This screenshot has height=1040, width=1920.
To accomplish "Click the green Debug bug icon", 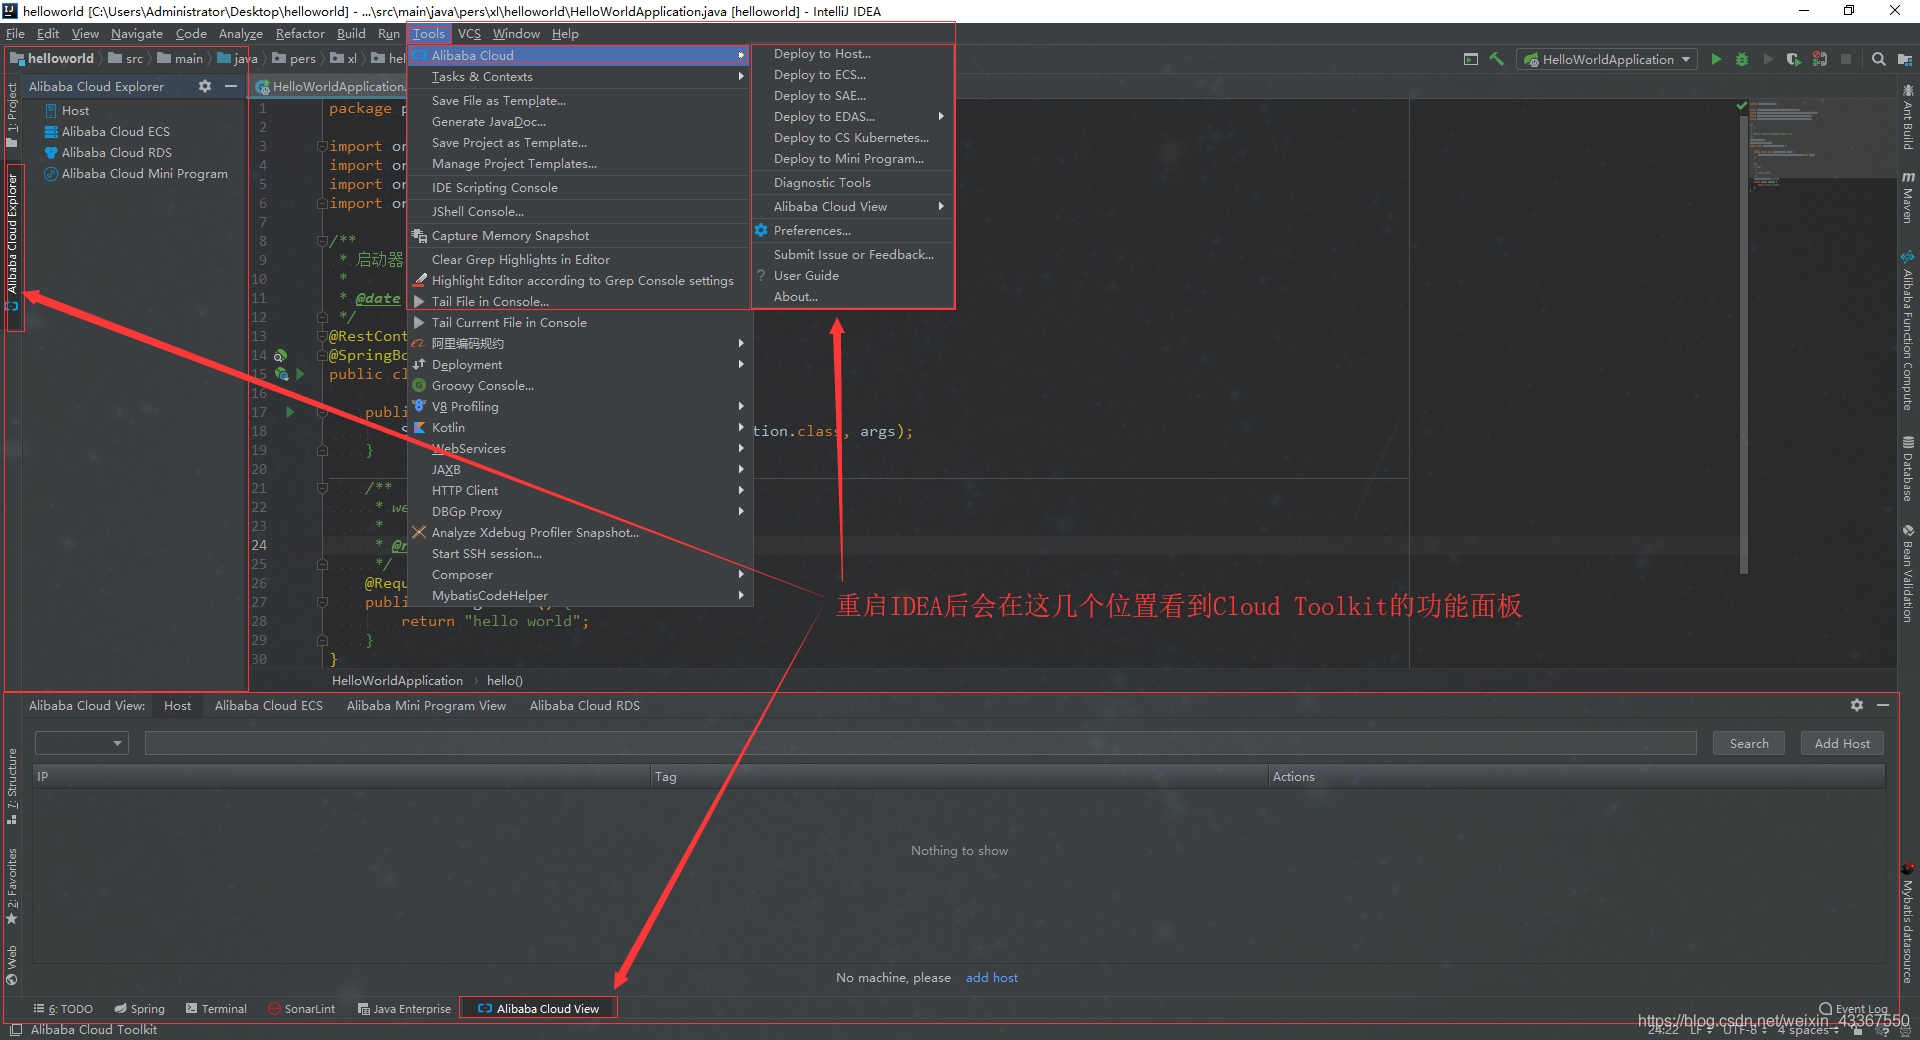I will pyautogui.click(x=1742, y=60).
